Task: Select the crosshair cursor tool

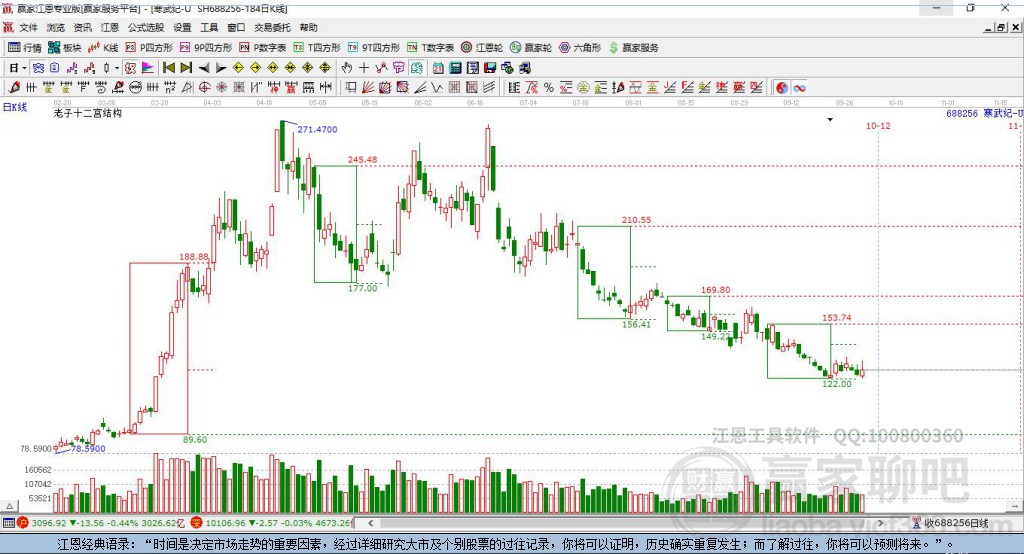Action: (x=364, y=68)
